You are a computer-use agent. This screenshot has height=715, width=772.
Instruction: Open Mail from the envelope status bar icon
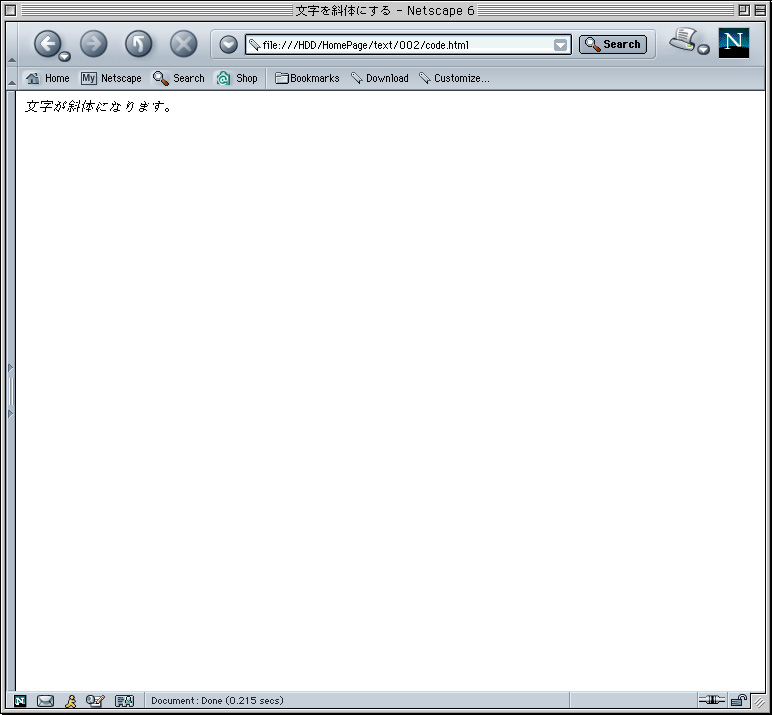pos(45,701)
